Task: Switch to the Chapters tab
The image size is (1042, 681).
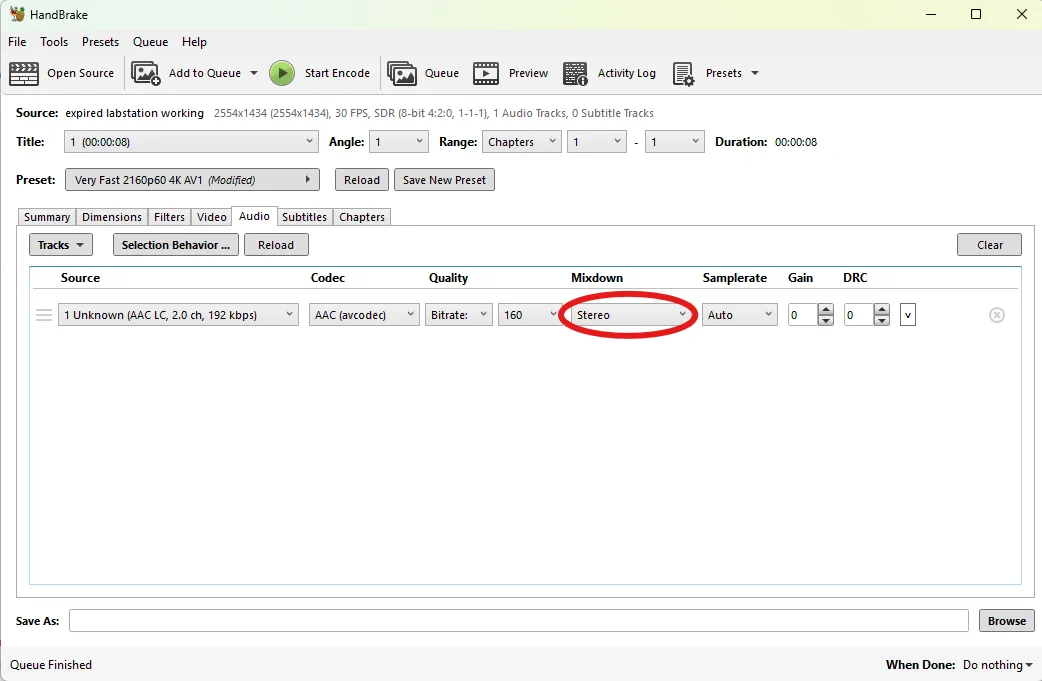Action: [362, 217]
